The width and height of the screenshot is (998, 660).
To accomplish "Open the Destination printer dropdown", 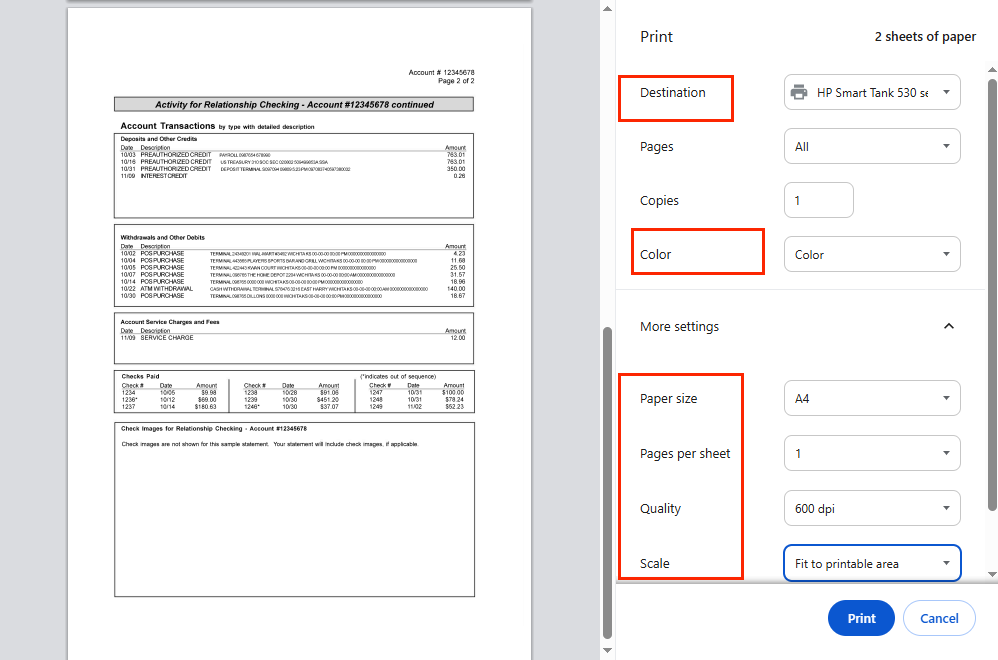I will (x=872, y=92).
